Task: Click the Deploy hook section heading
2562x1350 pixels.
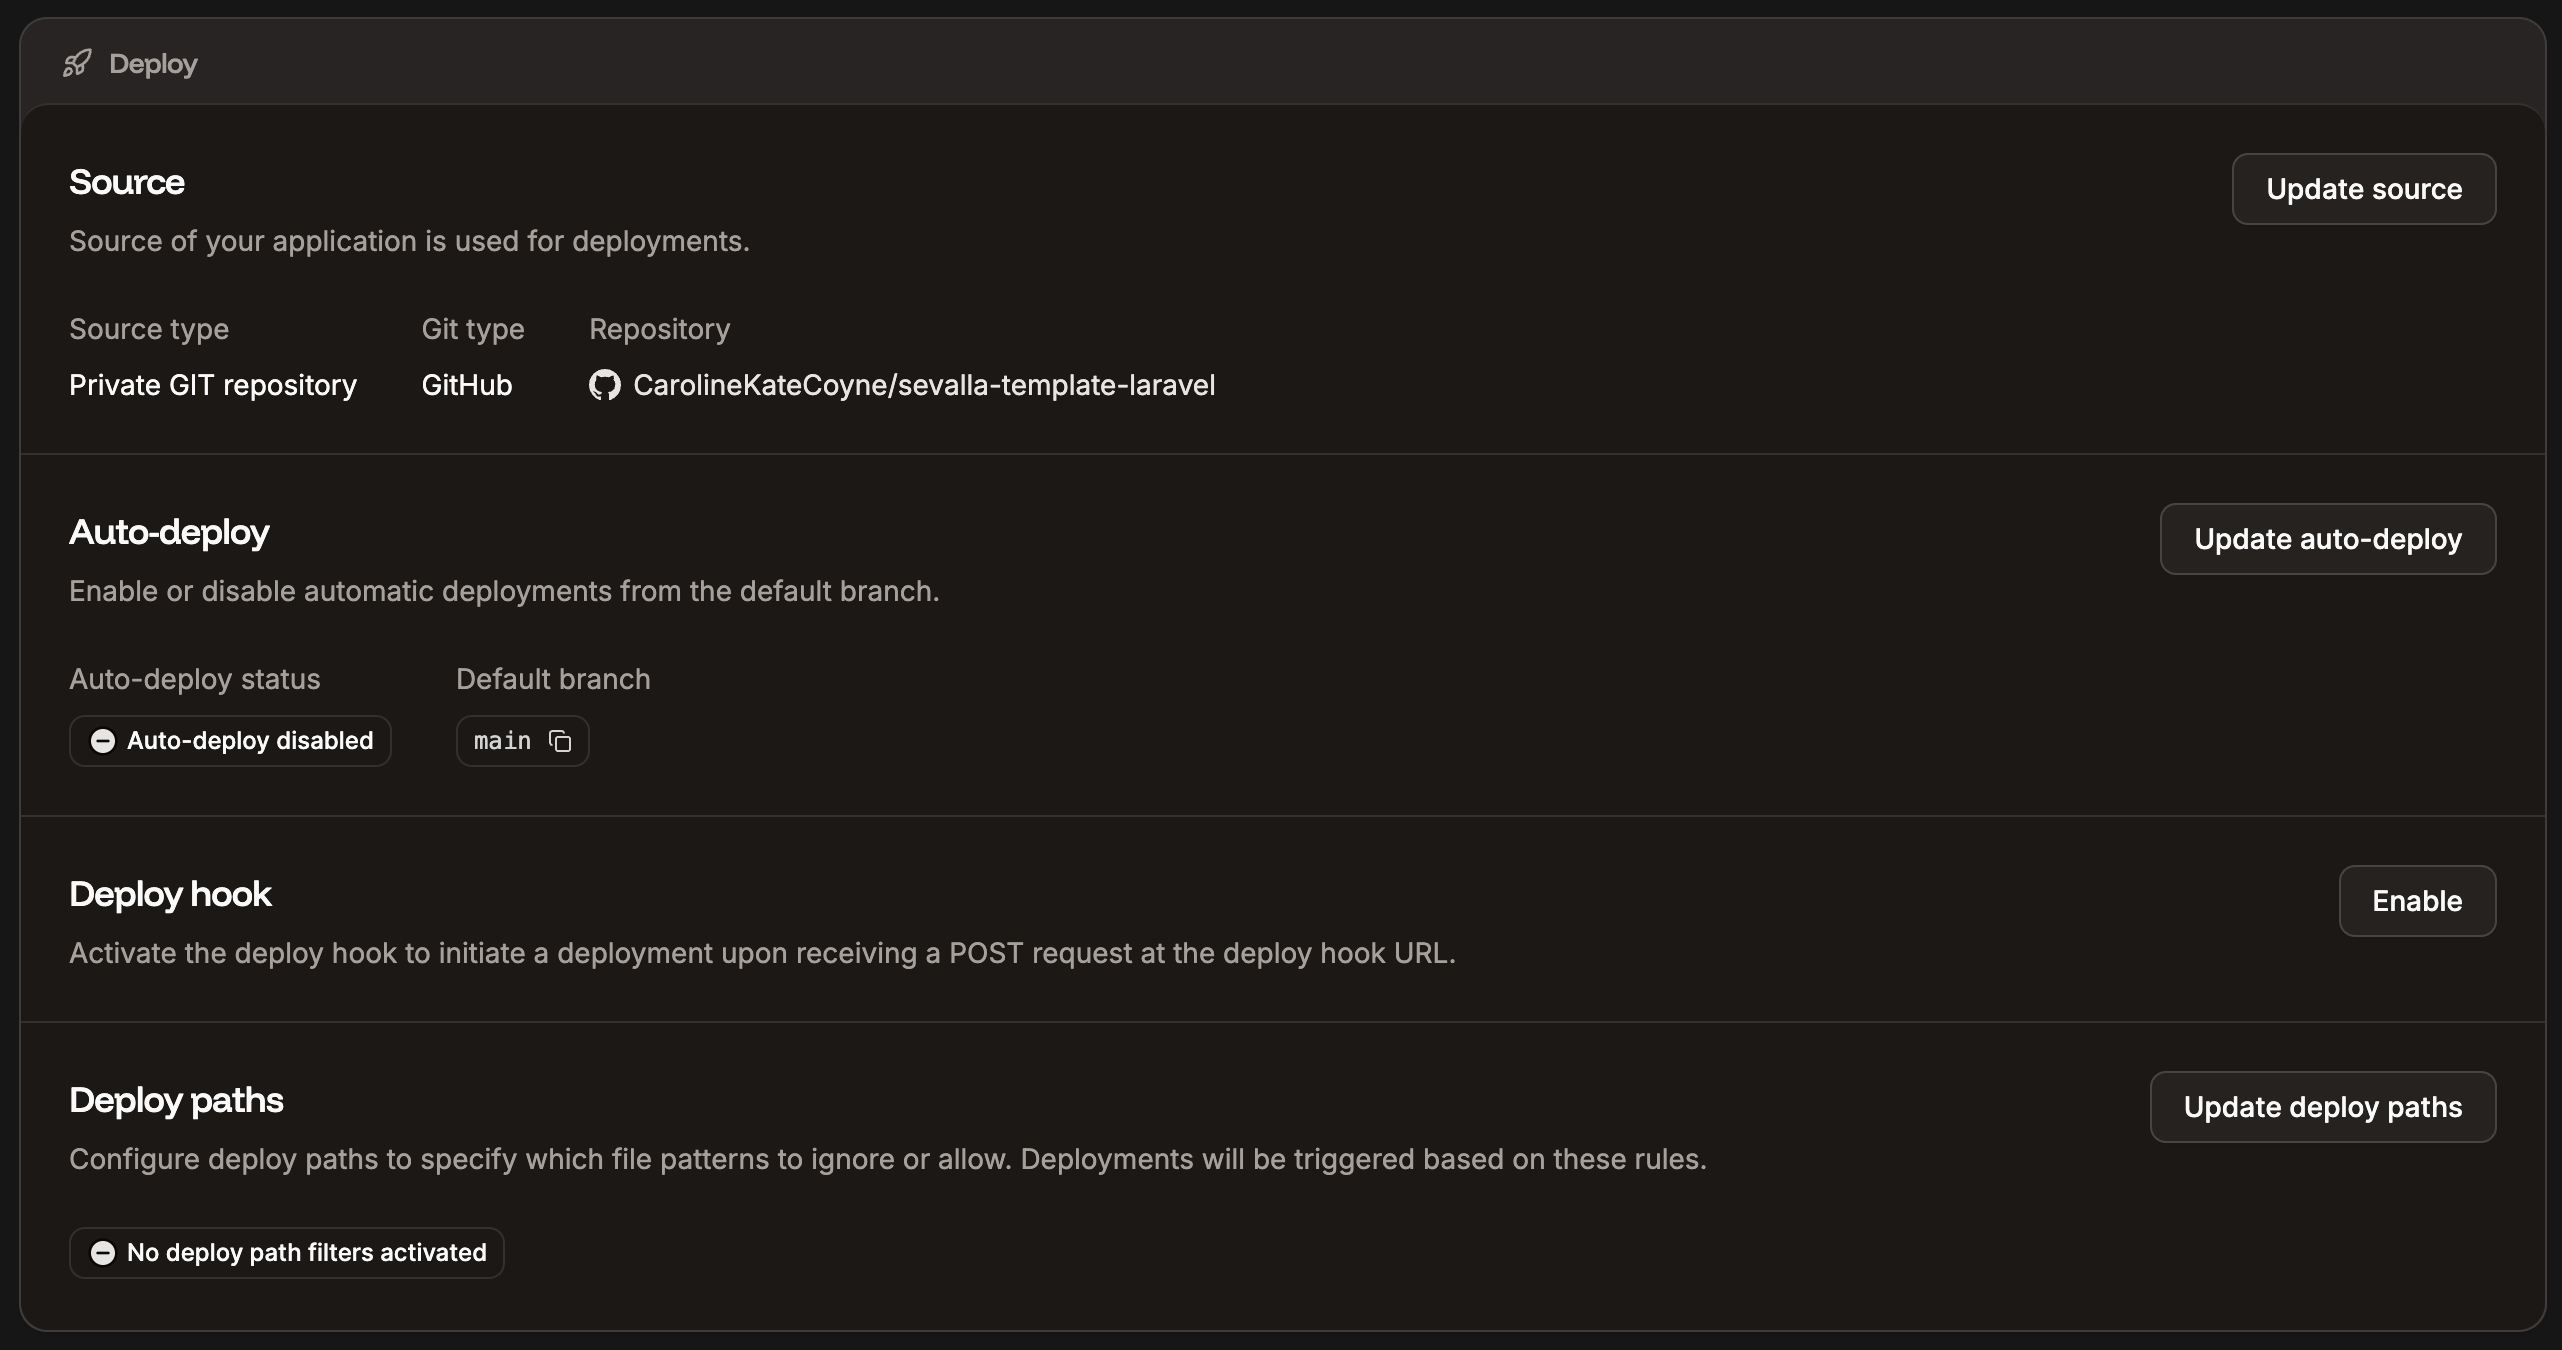Action: tap(170, 893)
